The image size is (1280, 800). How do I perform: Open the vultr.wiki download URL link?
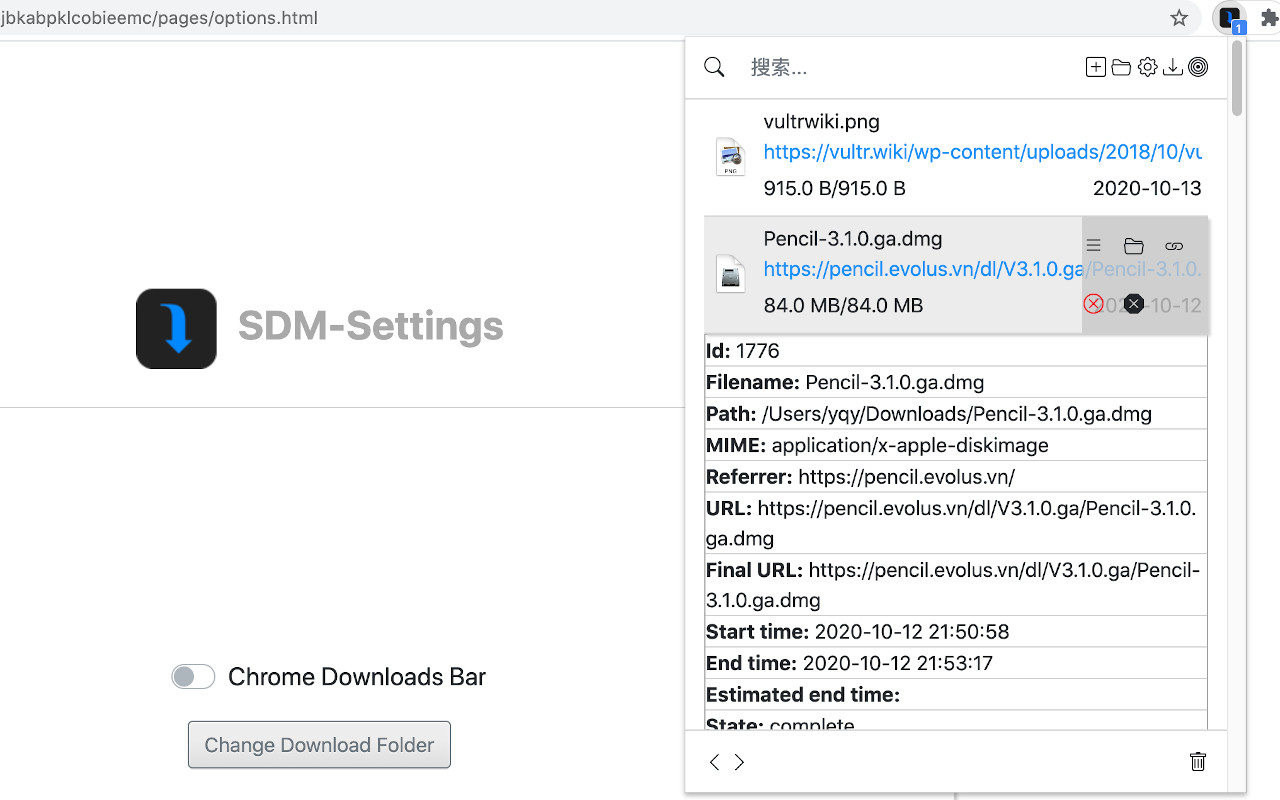[982, 152]
